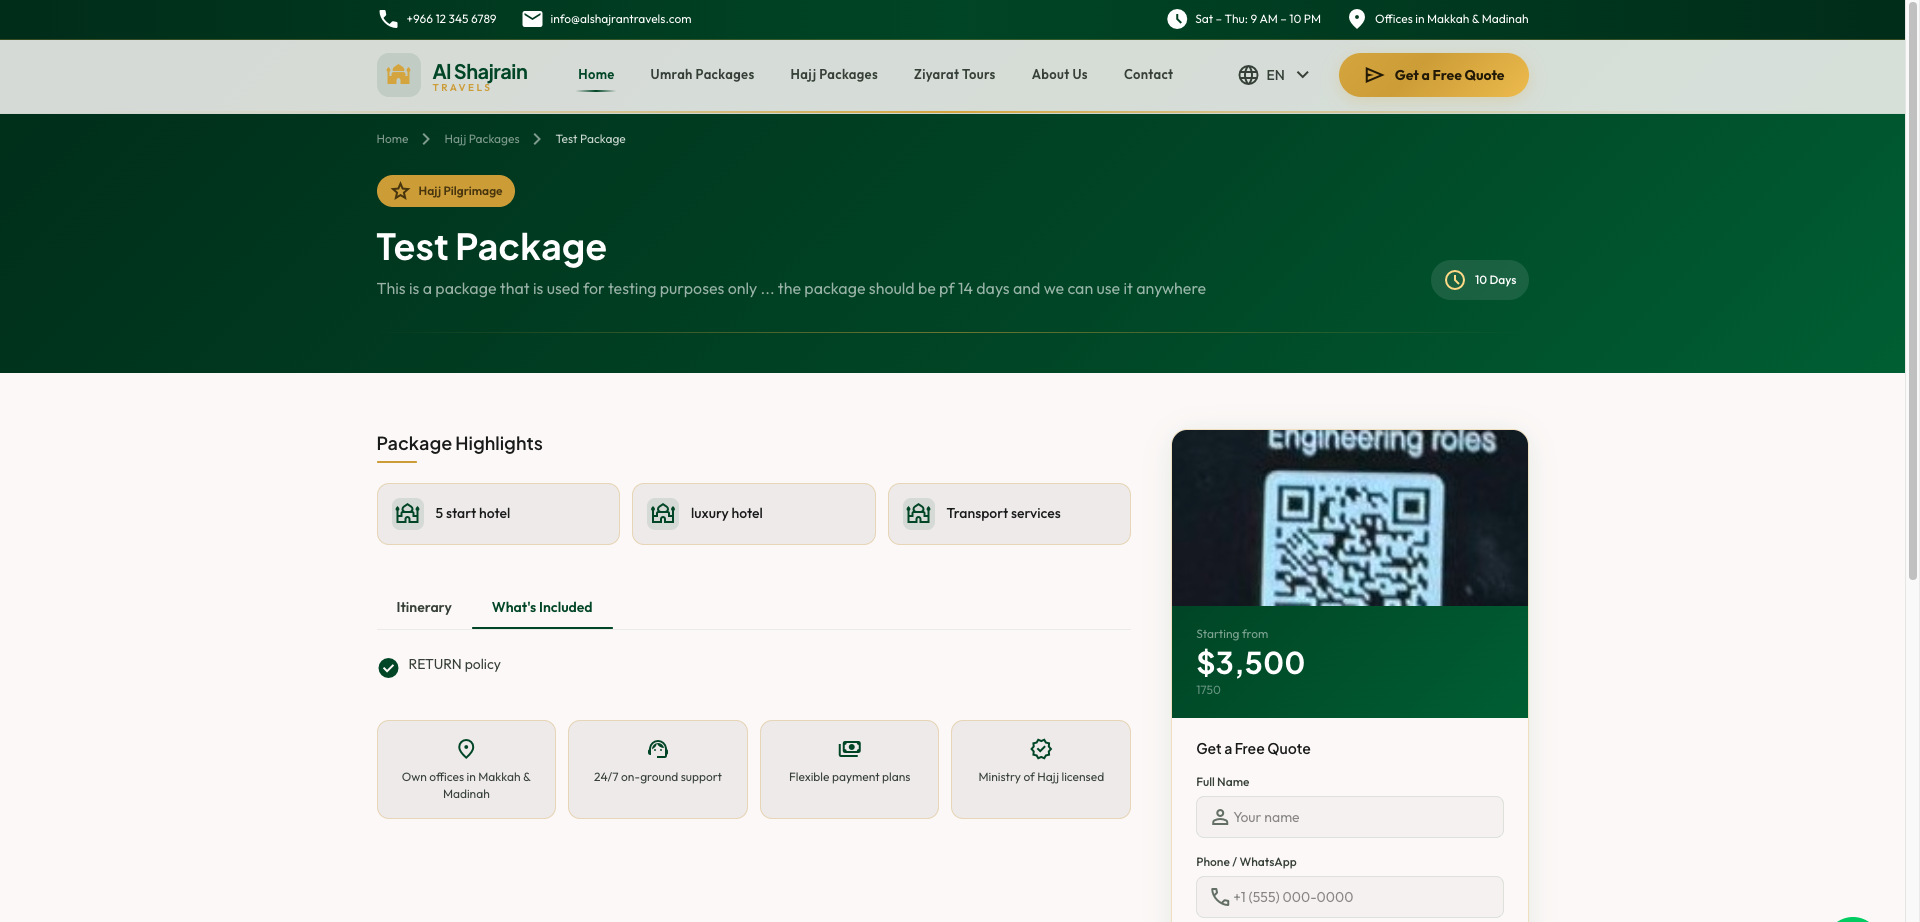Open Contact page
Screen dimensions: 1920x922
[1148, 75]
